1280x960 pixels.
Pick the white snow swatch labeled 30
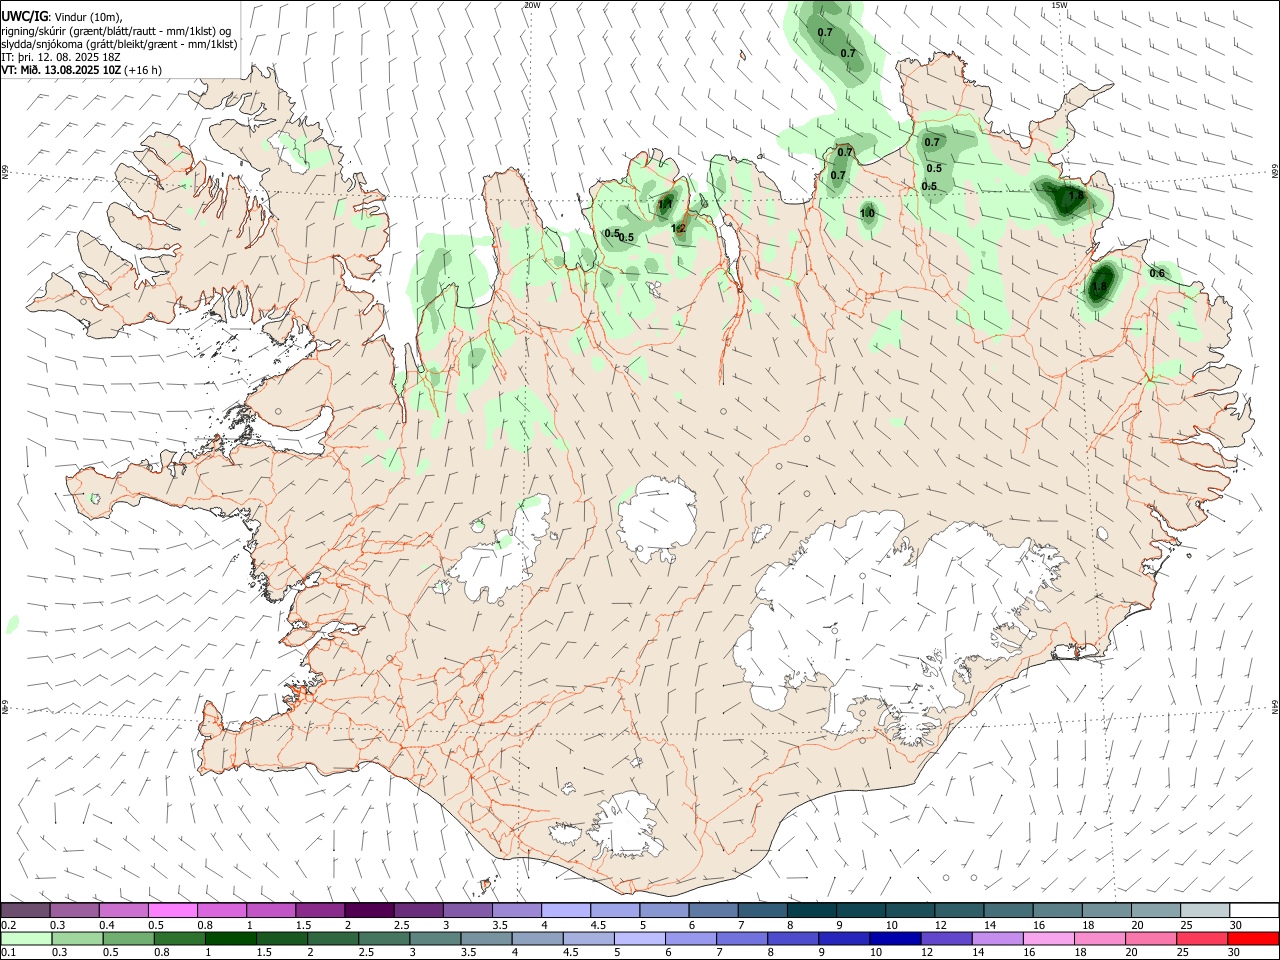pos(1254,910)
